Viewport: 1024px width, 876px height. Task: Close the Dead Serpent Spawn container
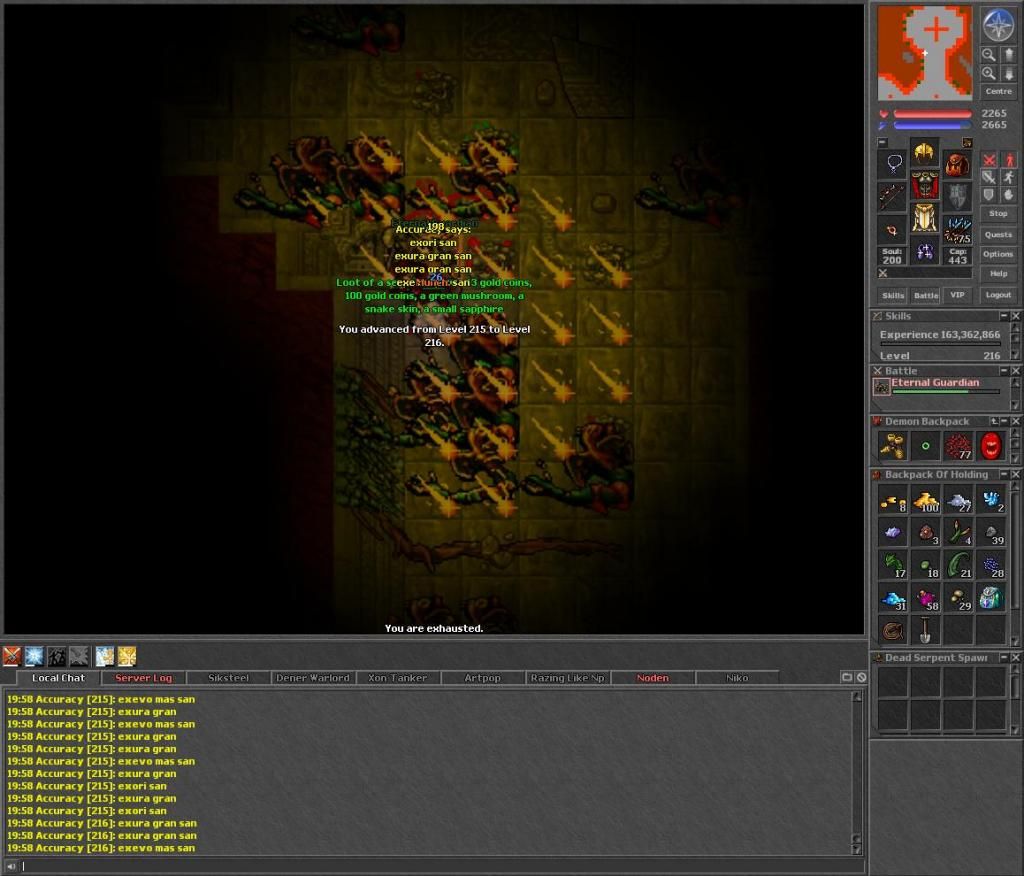pyautogui.click(x=1016, y=657)
